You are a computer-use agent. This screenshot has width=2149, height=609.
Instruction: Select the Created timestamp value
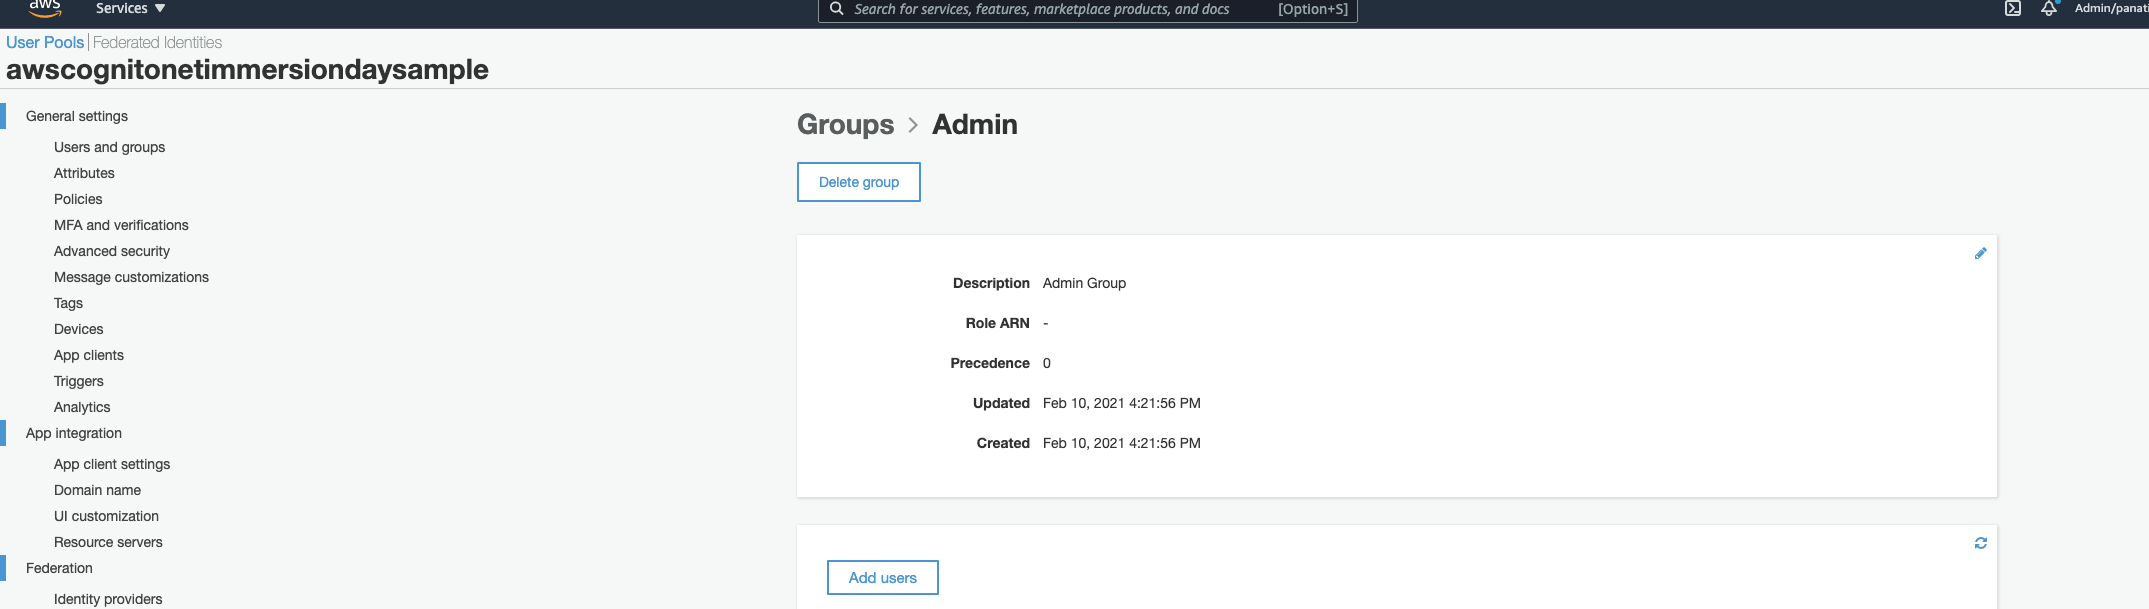(1121, 443)
